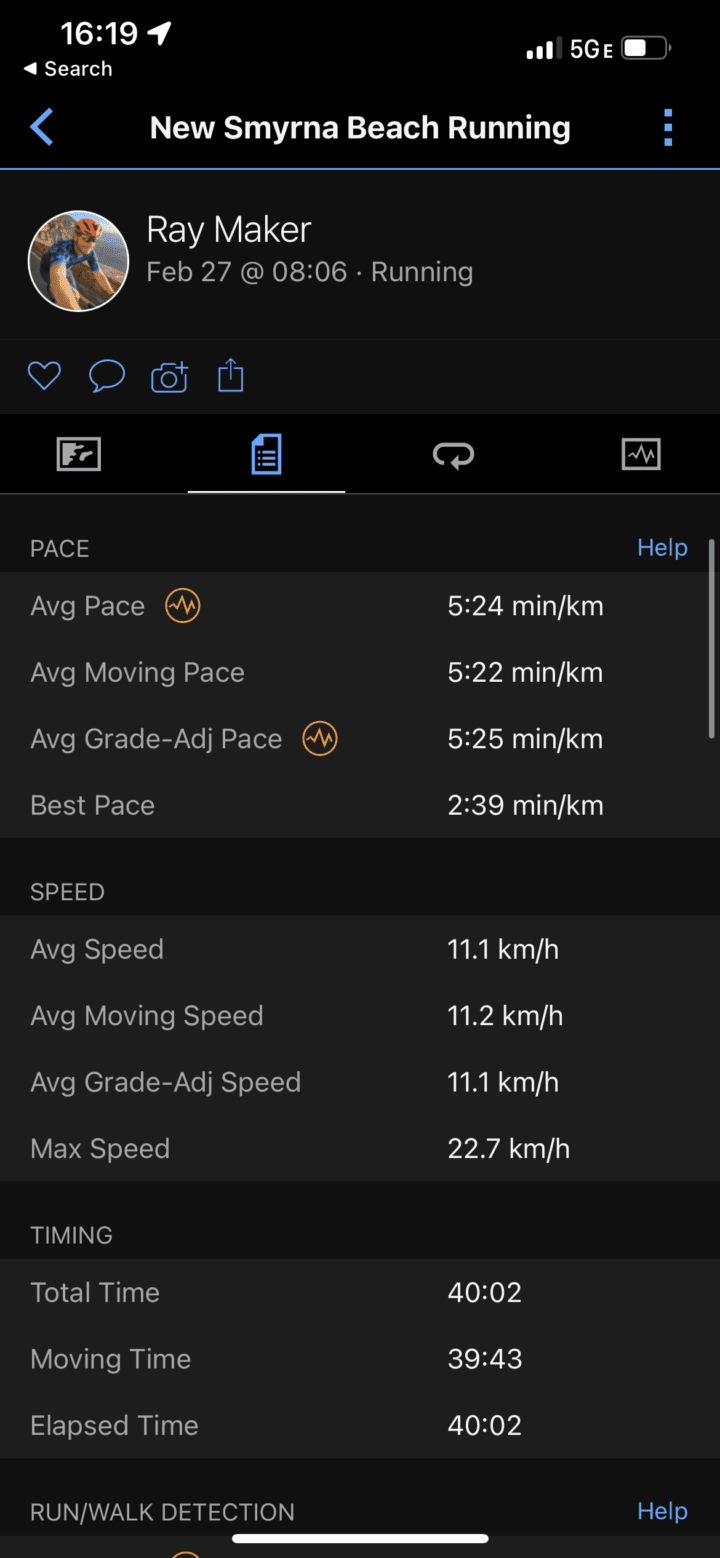Tap the Moving Time row

pos(360,1359)
